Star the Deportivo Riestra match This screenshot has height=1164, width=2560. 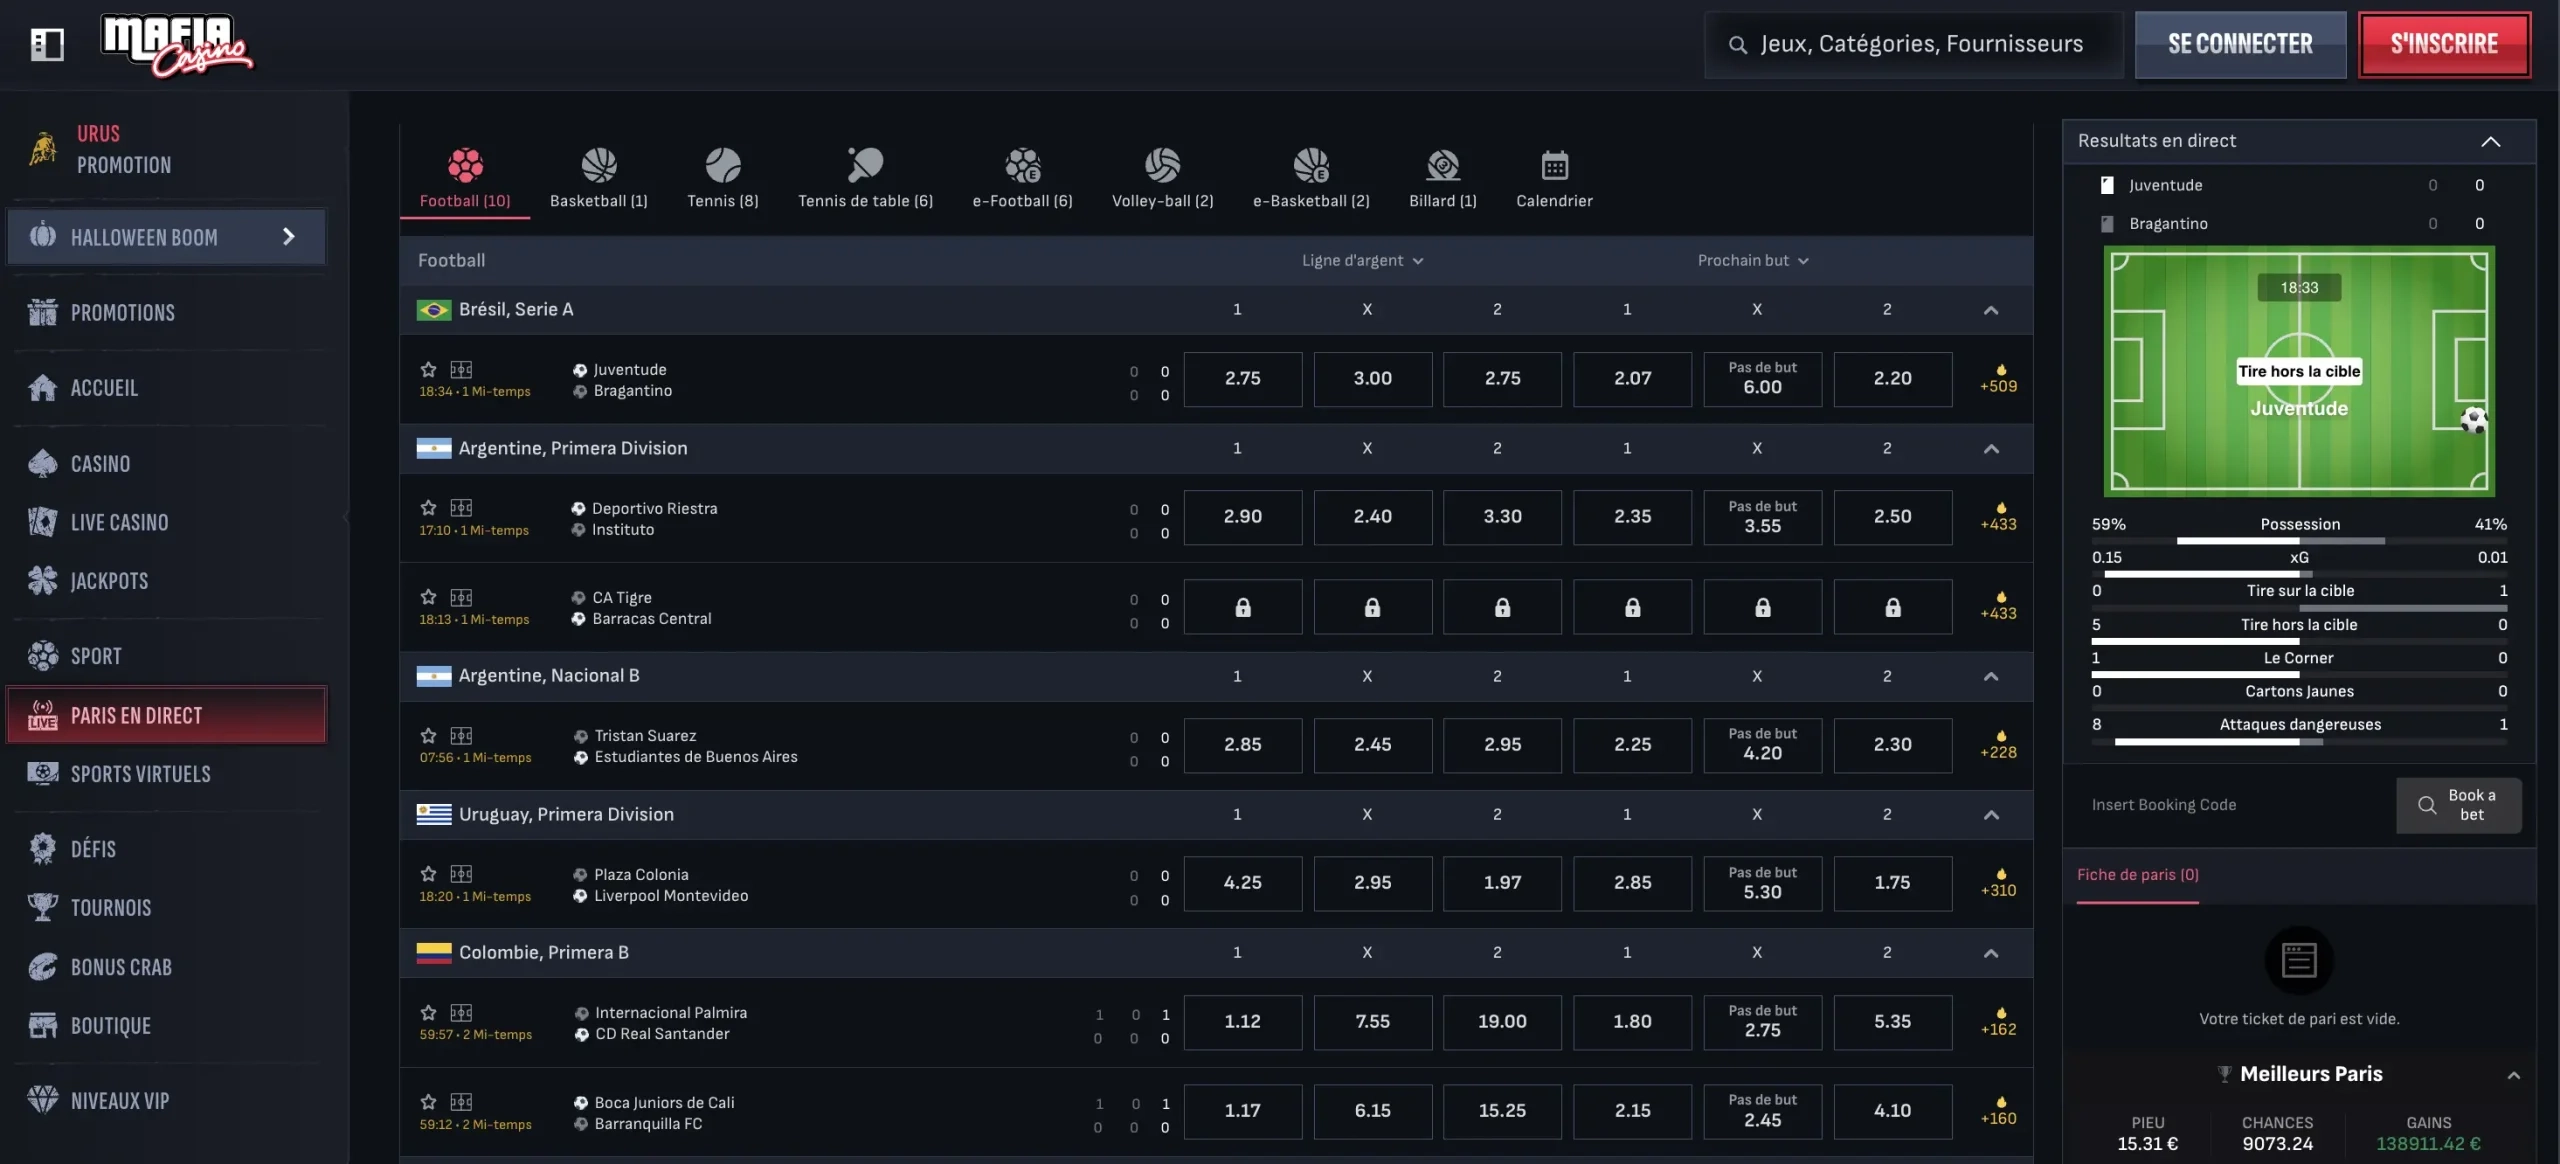429,507
